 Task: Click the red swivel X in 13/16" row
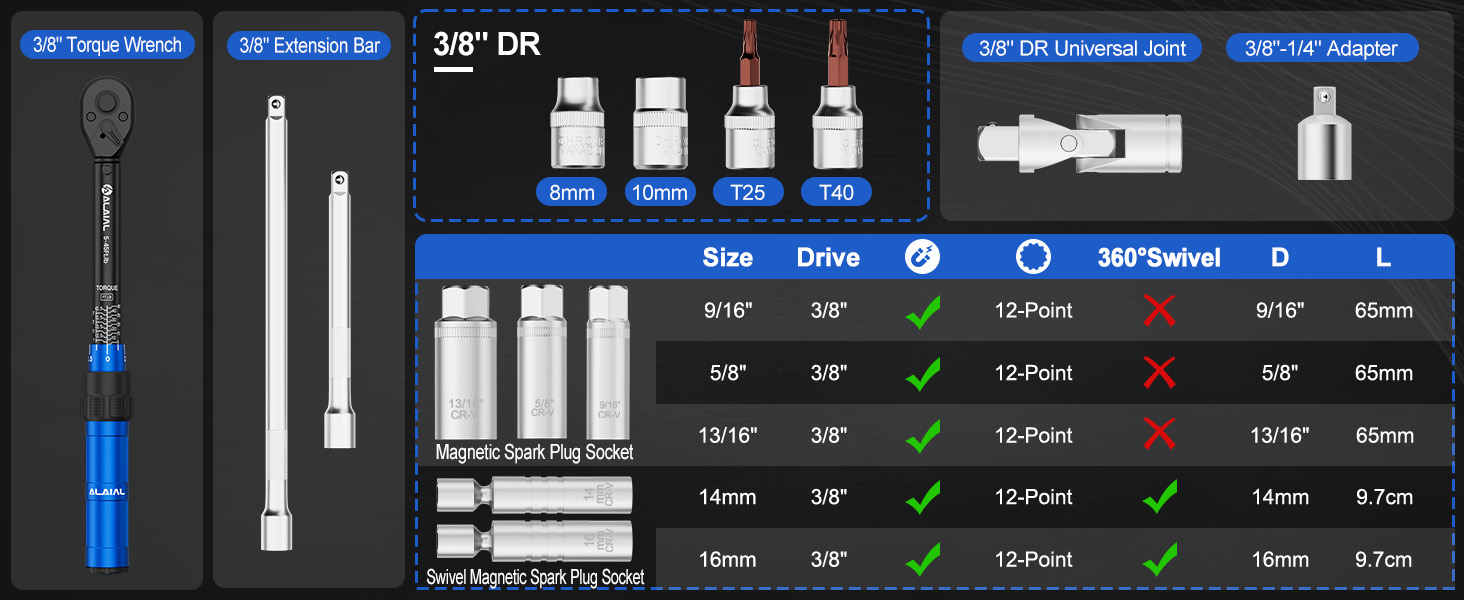1159,435
